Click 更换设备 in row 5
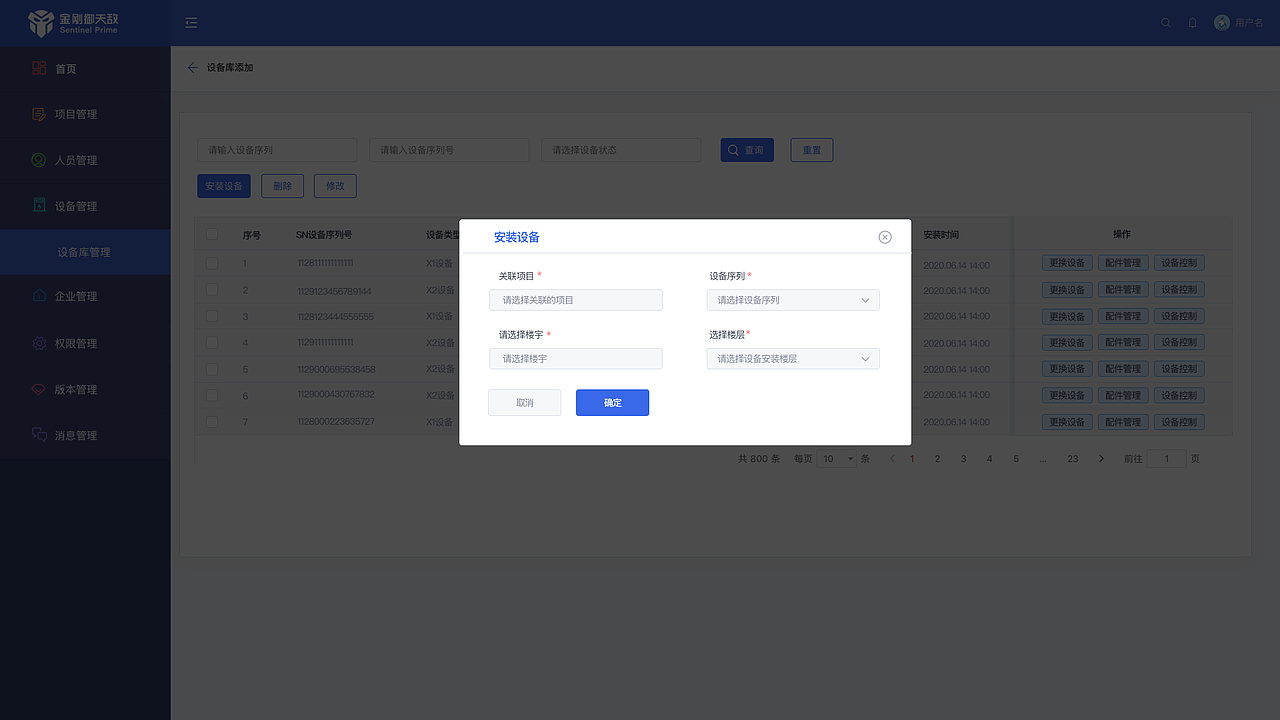Screen dimensions: 1280x720 (1067, 369)
